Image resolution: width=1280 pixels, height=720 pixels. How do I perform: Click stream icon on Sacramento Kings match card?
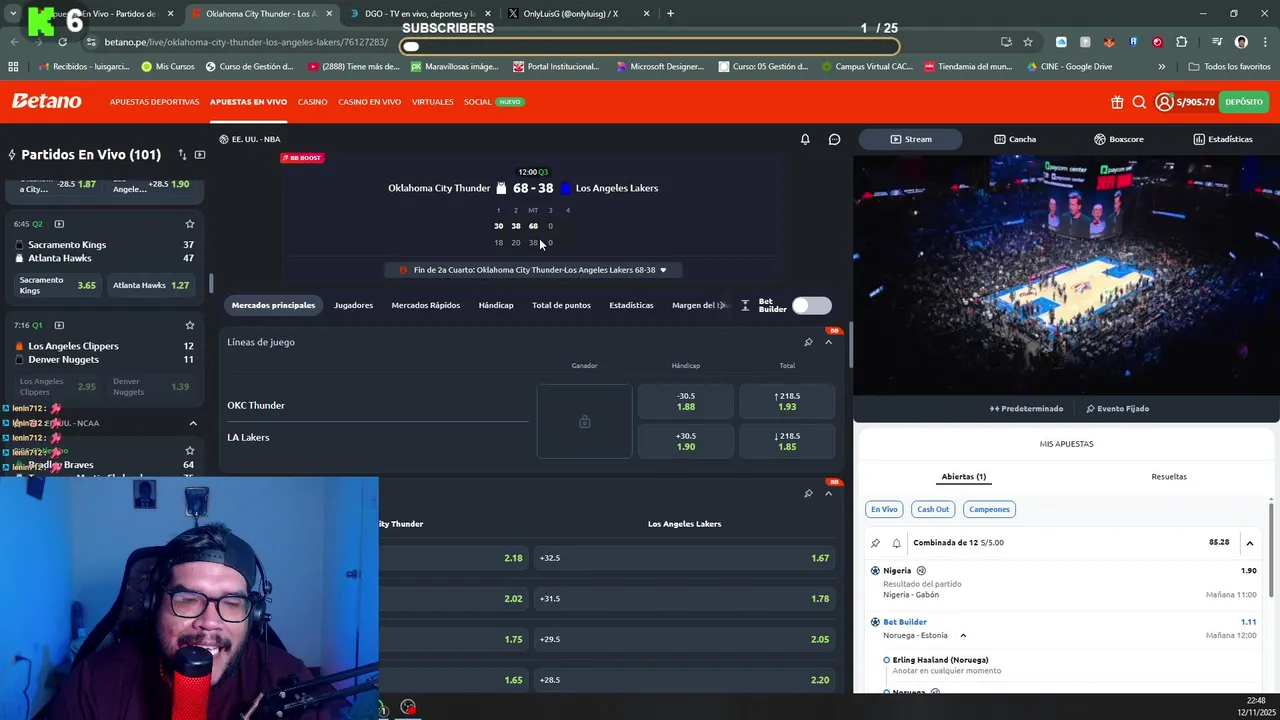pos(59,224)
